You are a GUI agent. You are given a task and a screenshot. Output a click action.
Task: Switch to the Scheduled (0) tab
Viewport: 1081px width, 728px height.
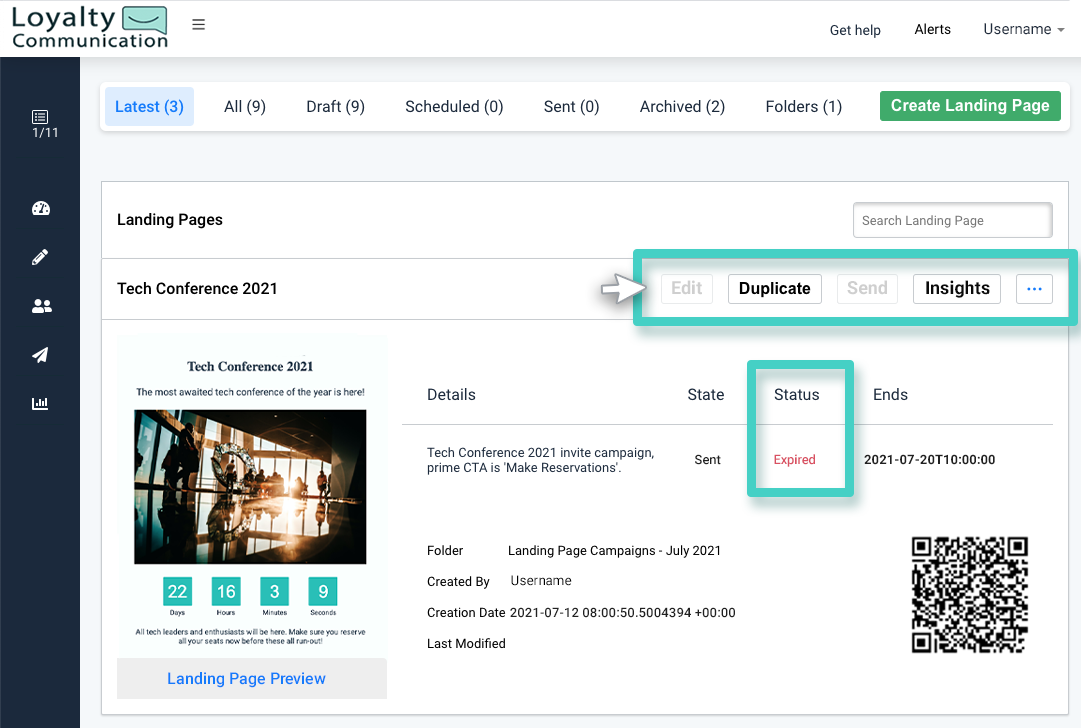click(x=454, y=106)
